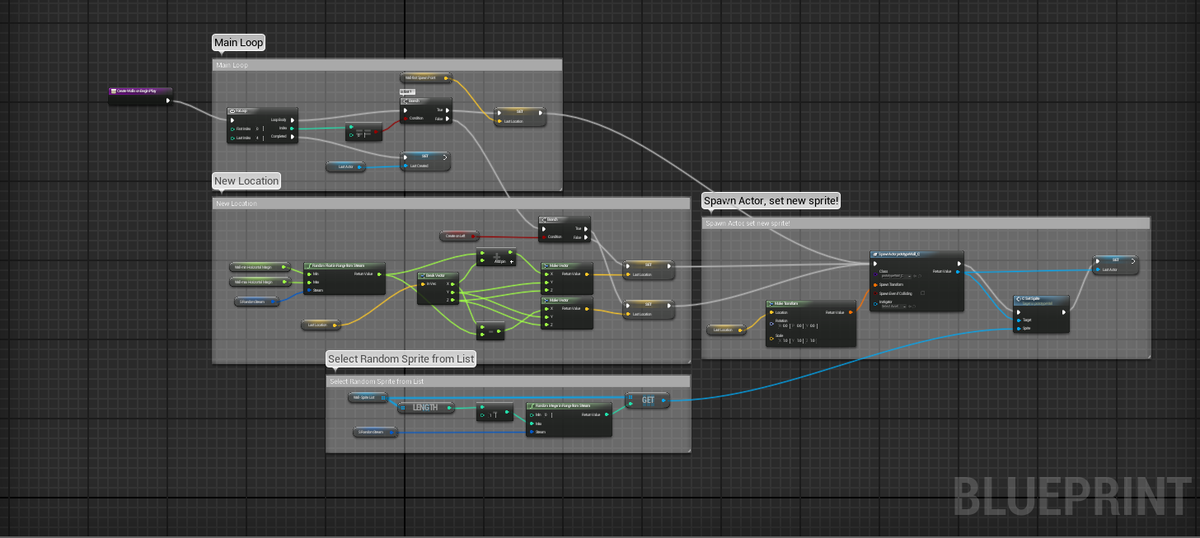This screenshot has width=1200, height=538.
Task: Select the Last Actor variable node in Main Loop
Action: click(x=346, y=167)
